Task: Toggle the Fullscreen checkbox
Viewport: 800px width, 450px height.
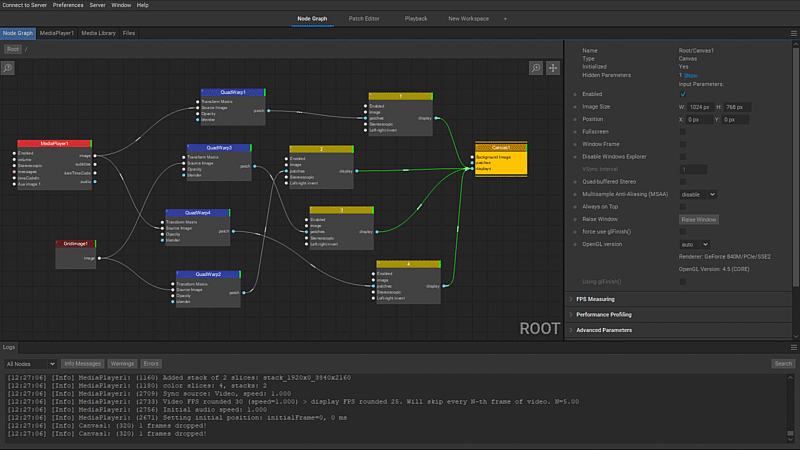Action: tap(683, 132)
